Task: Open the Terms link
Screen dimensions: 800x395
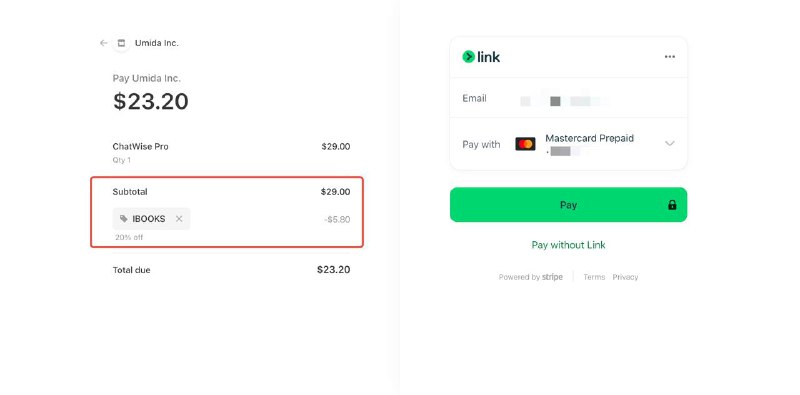Action: [594, 277]
